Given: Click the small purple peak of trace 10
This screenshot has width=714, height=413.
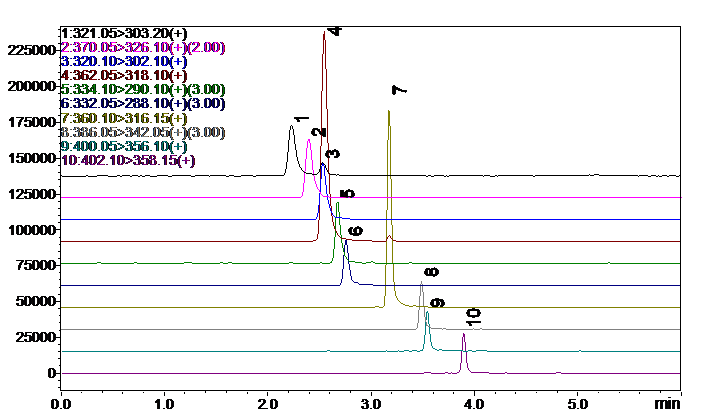Looking at the screenshot, I should click(x=464, y=336).
